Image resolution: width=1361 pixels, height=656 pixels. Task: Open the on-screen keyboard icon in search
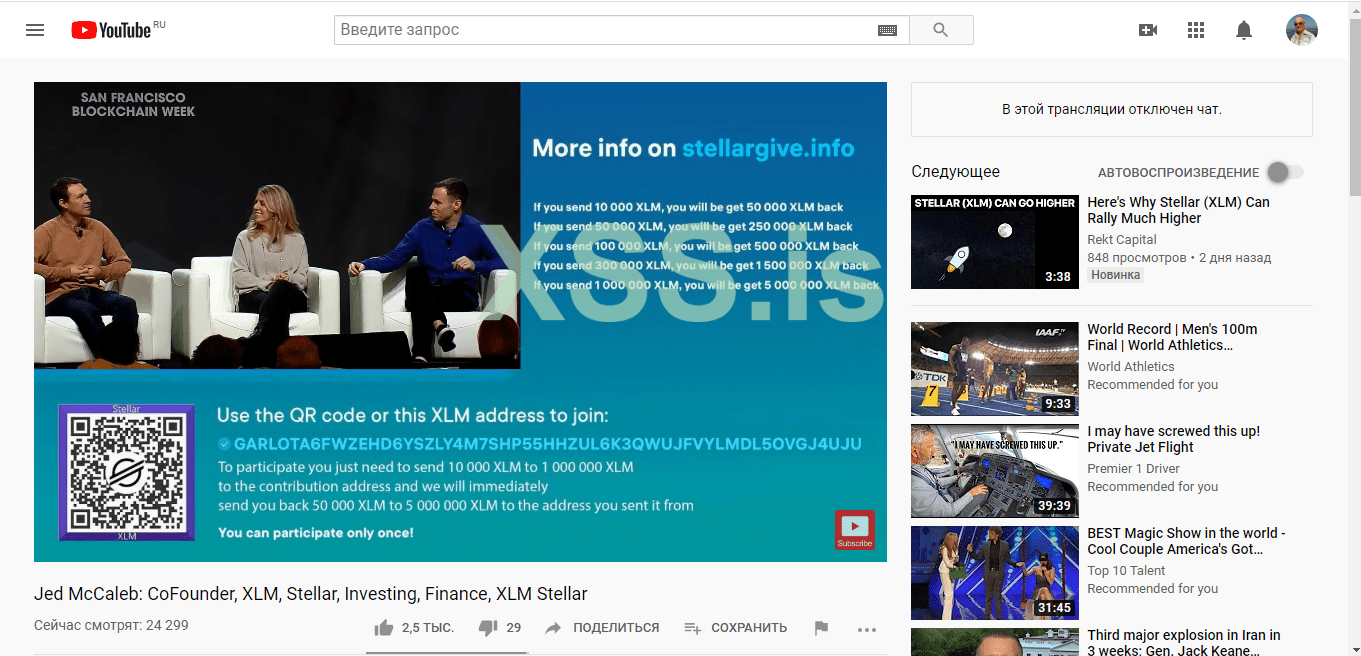887,30
